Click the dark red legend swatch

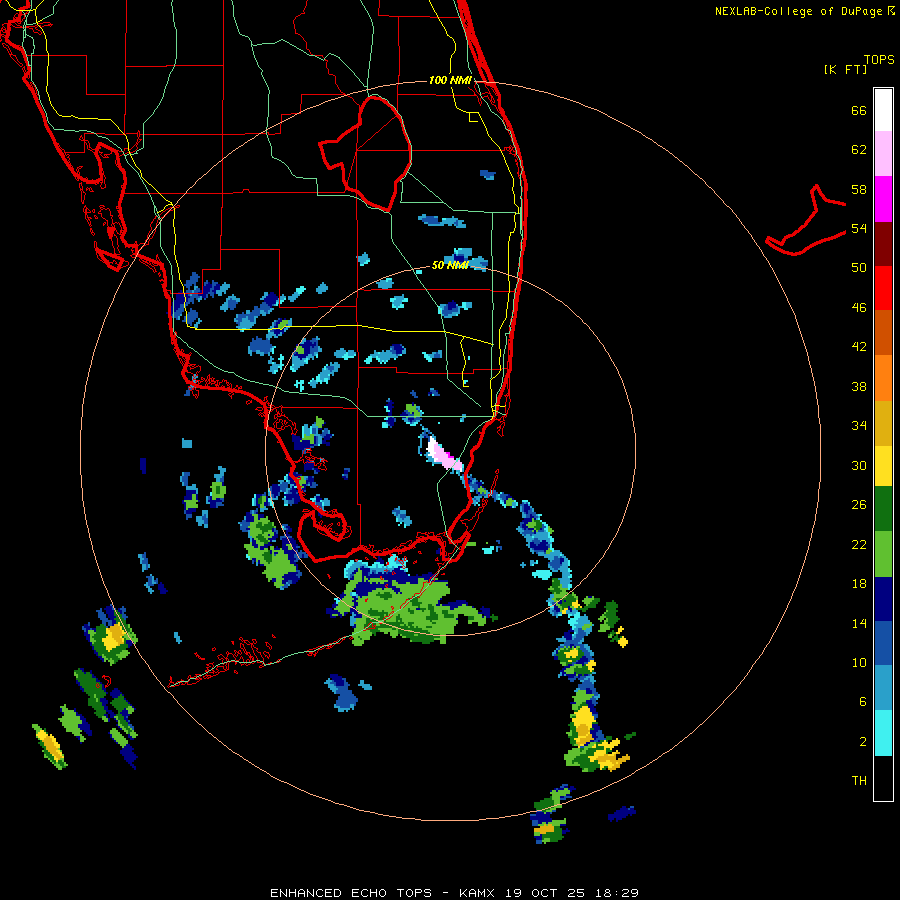883,245
